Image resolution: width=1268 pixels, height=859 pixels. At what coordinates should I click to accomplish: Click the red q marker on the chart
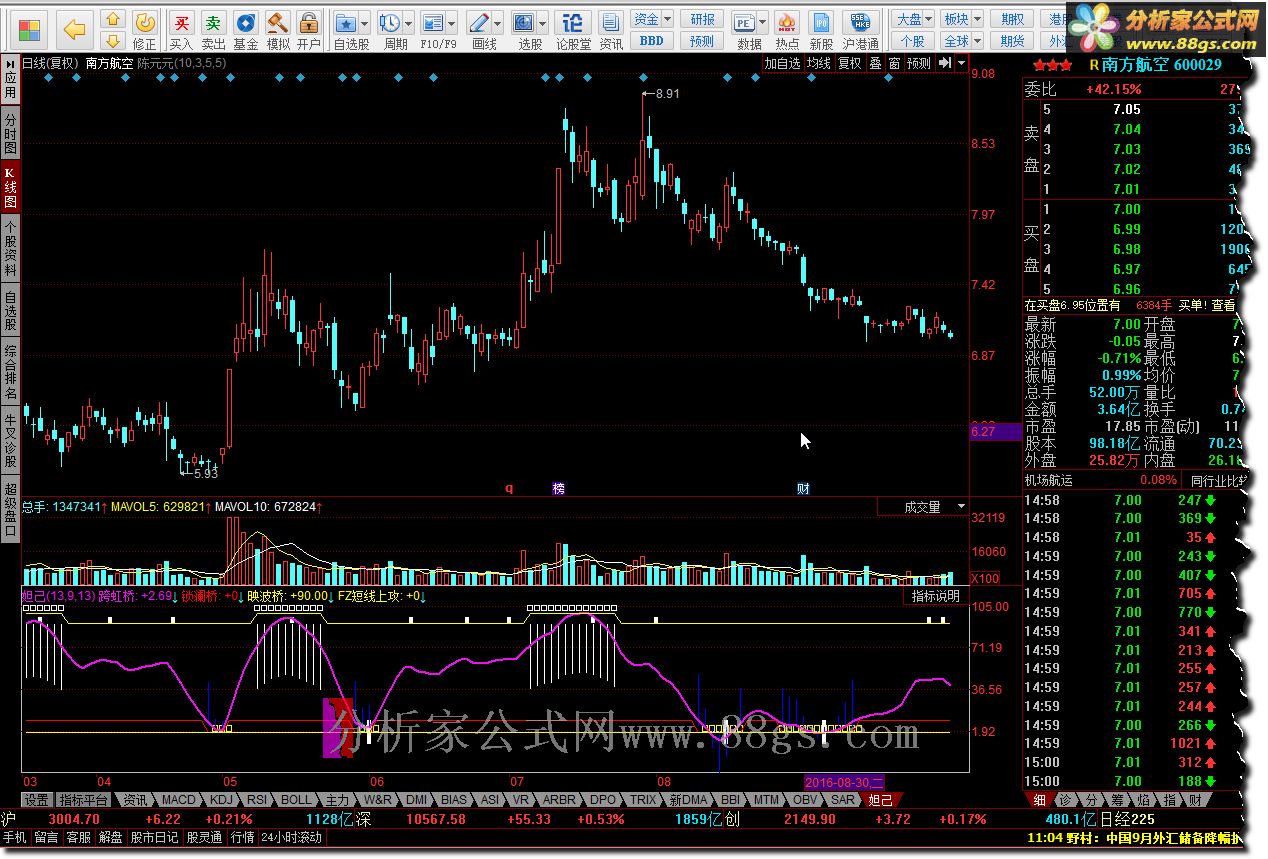509,488
